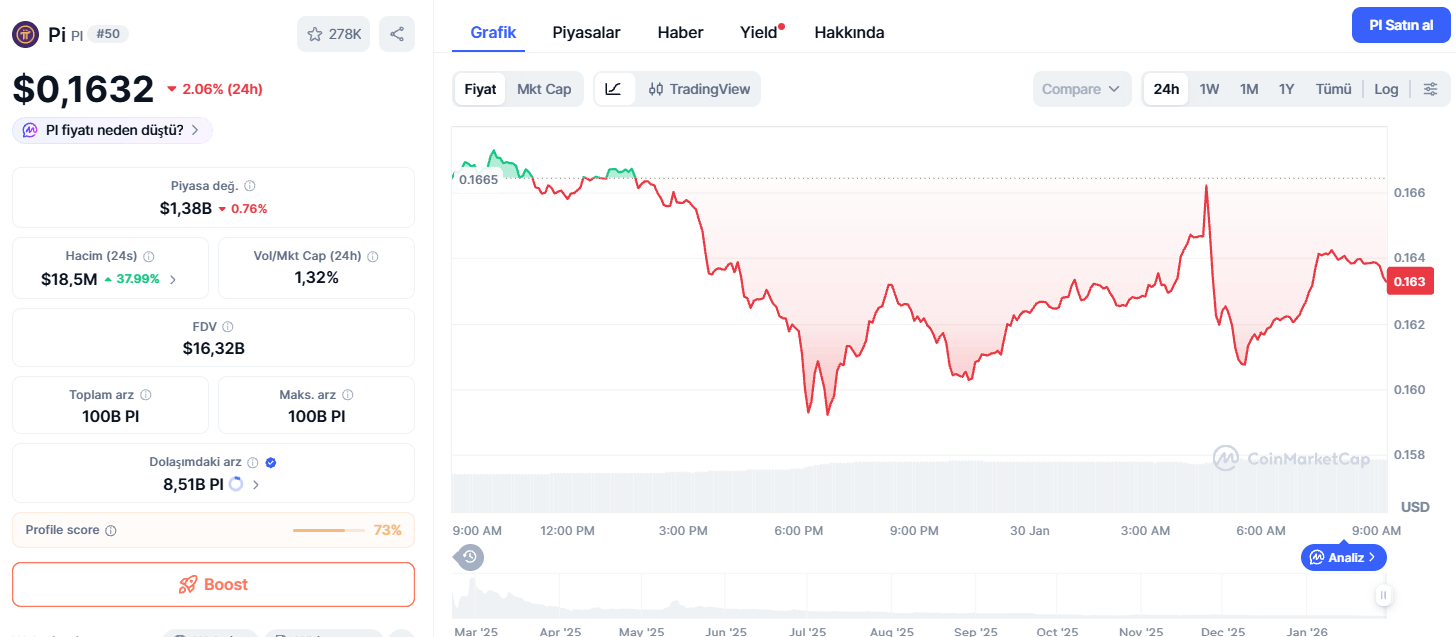Set chart range to 1Y
The image size is (1456, 637).
[1286, 89]
